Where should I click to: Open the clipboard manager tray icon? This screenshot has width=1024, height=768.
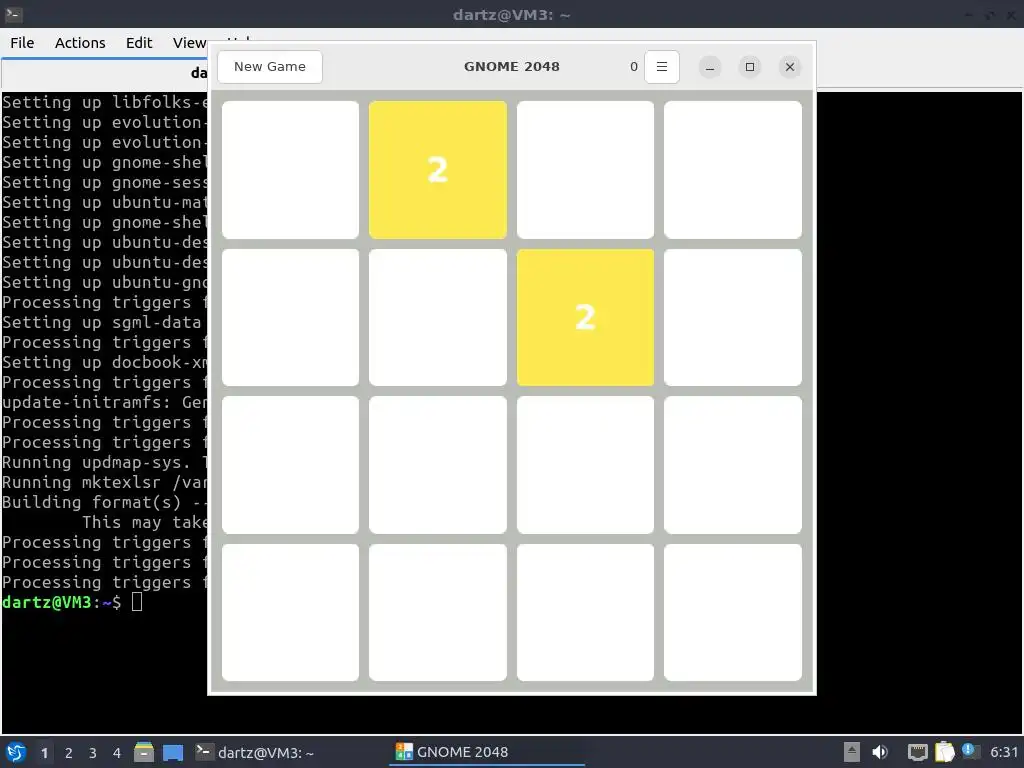944,752
